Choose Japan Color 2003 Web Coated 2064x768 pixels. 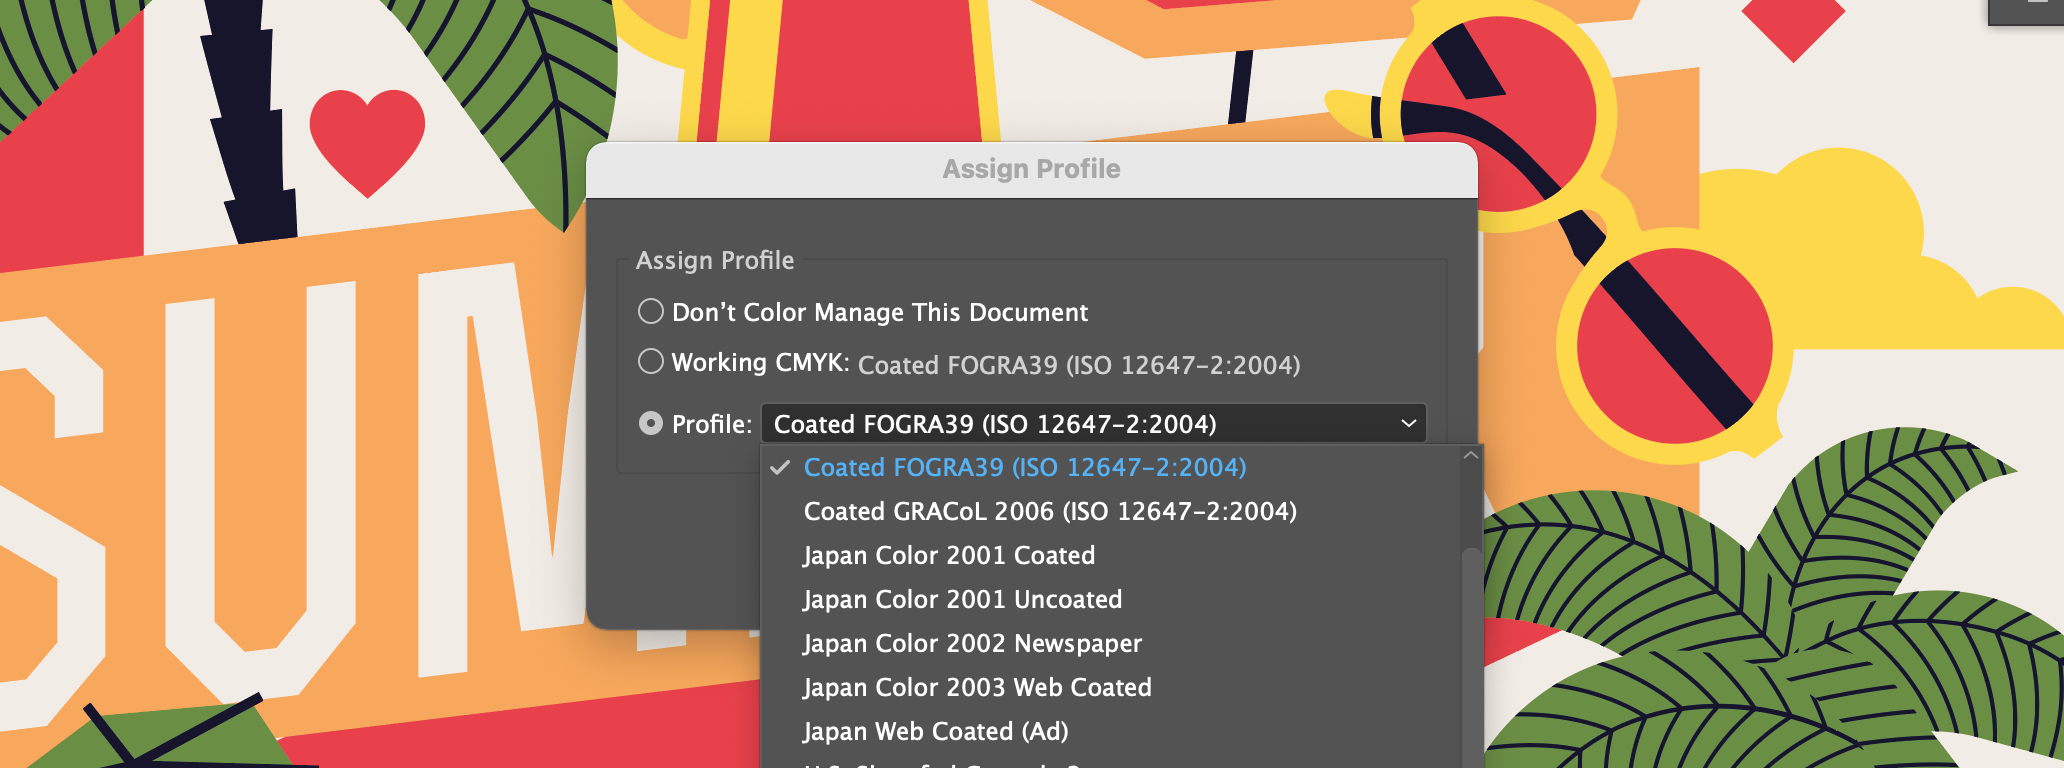977,688
